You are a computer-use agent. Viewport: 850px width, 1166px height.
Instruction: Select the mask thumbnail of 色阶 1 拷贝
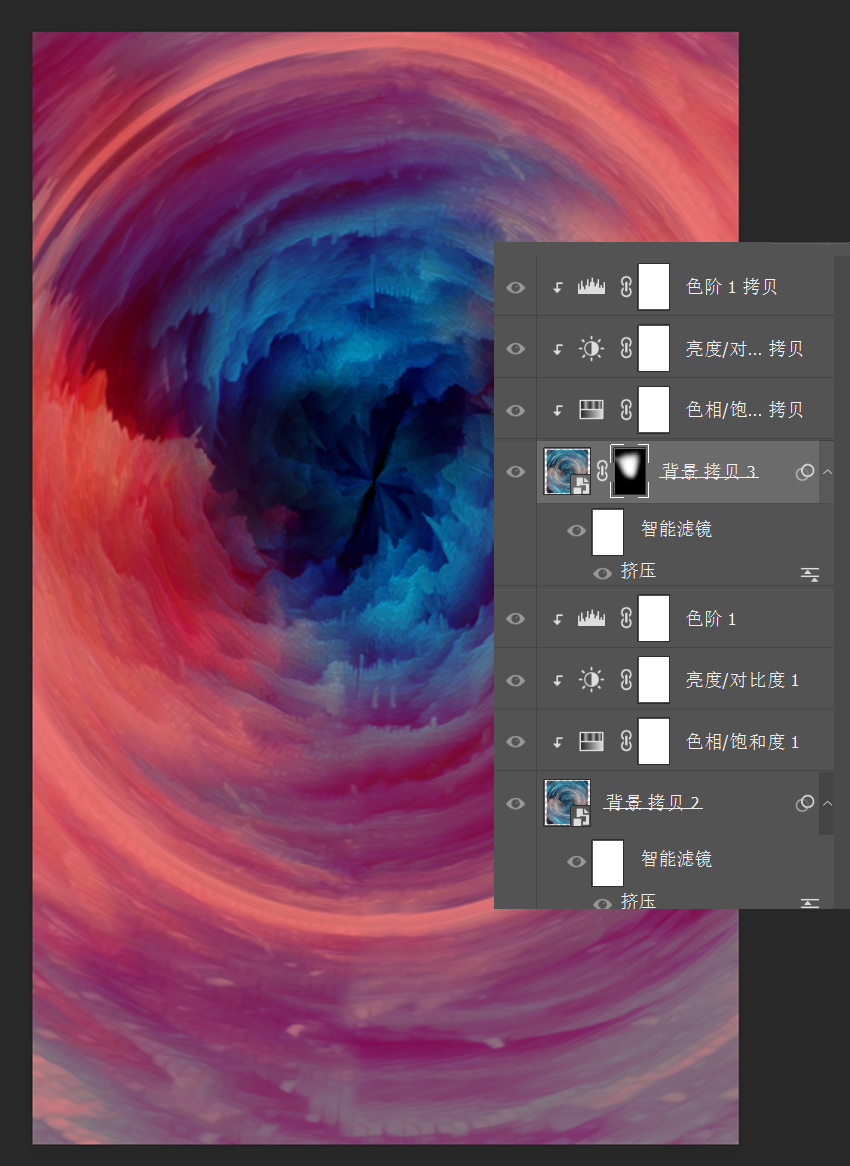pos(654,286)
